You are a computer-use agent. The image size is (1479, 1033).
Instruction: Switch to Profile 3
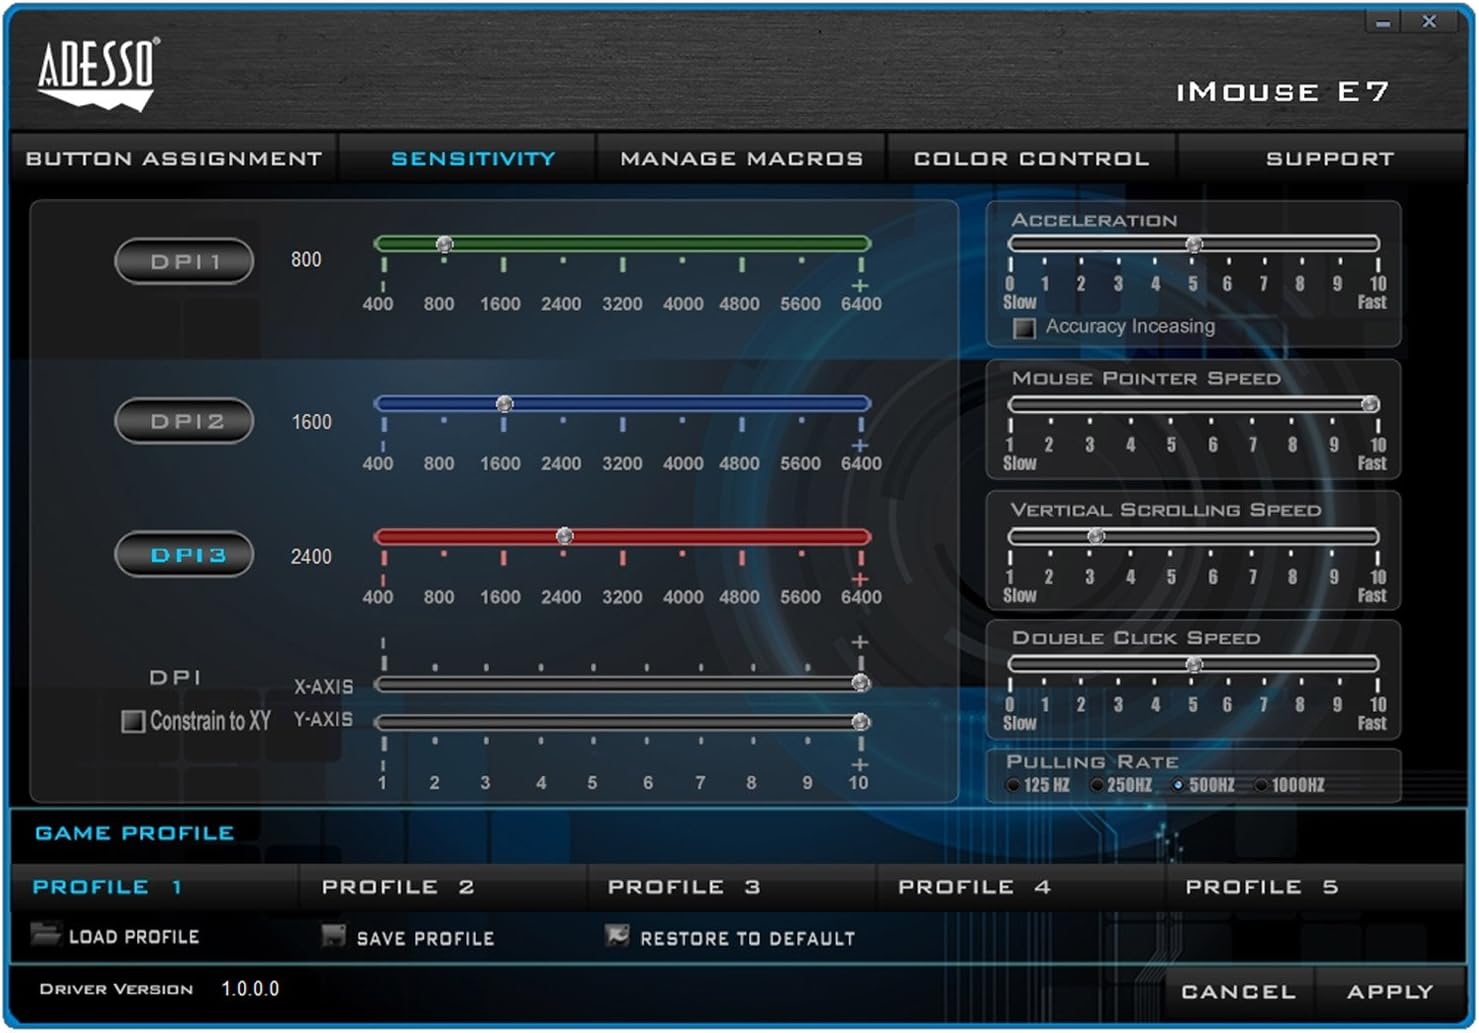point(684,887)
